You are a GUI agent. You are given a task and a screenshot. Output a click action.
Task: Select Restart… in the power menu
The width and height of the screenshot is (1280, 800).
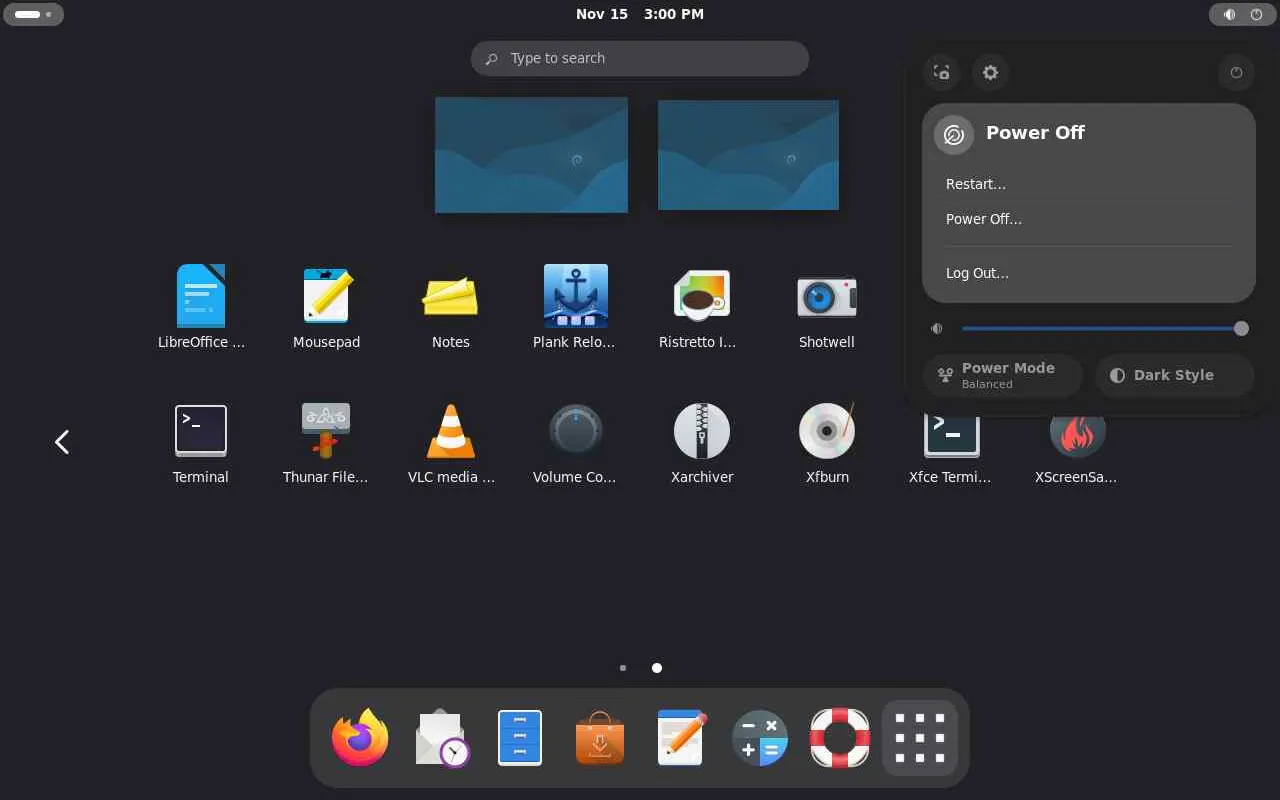point(1088,184)
